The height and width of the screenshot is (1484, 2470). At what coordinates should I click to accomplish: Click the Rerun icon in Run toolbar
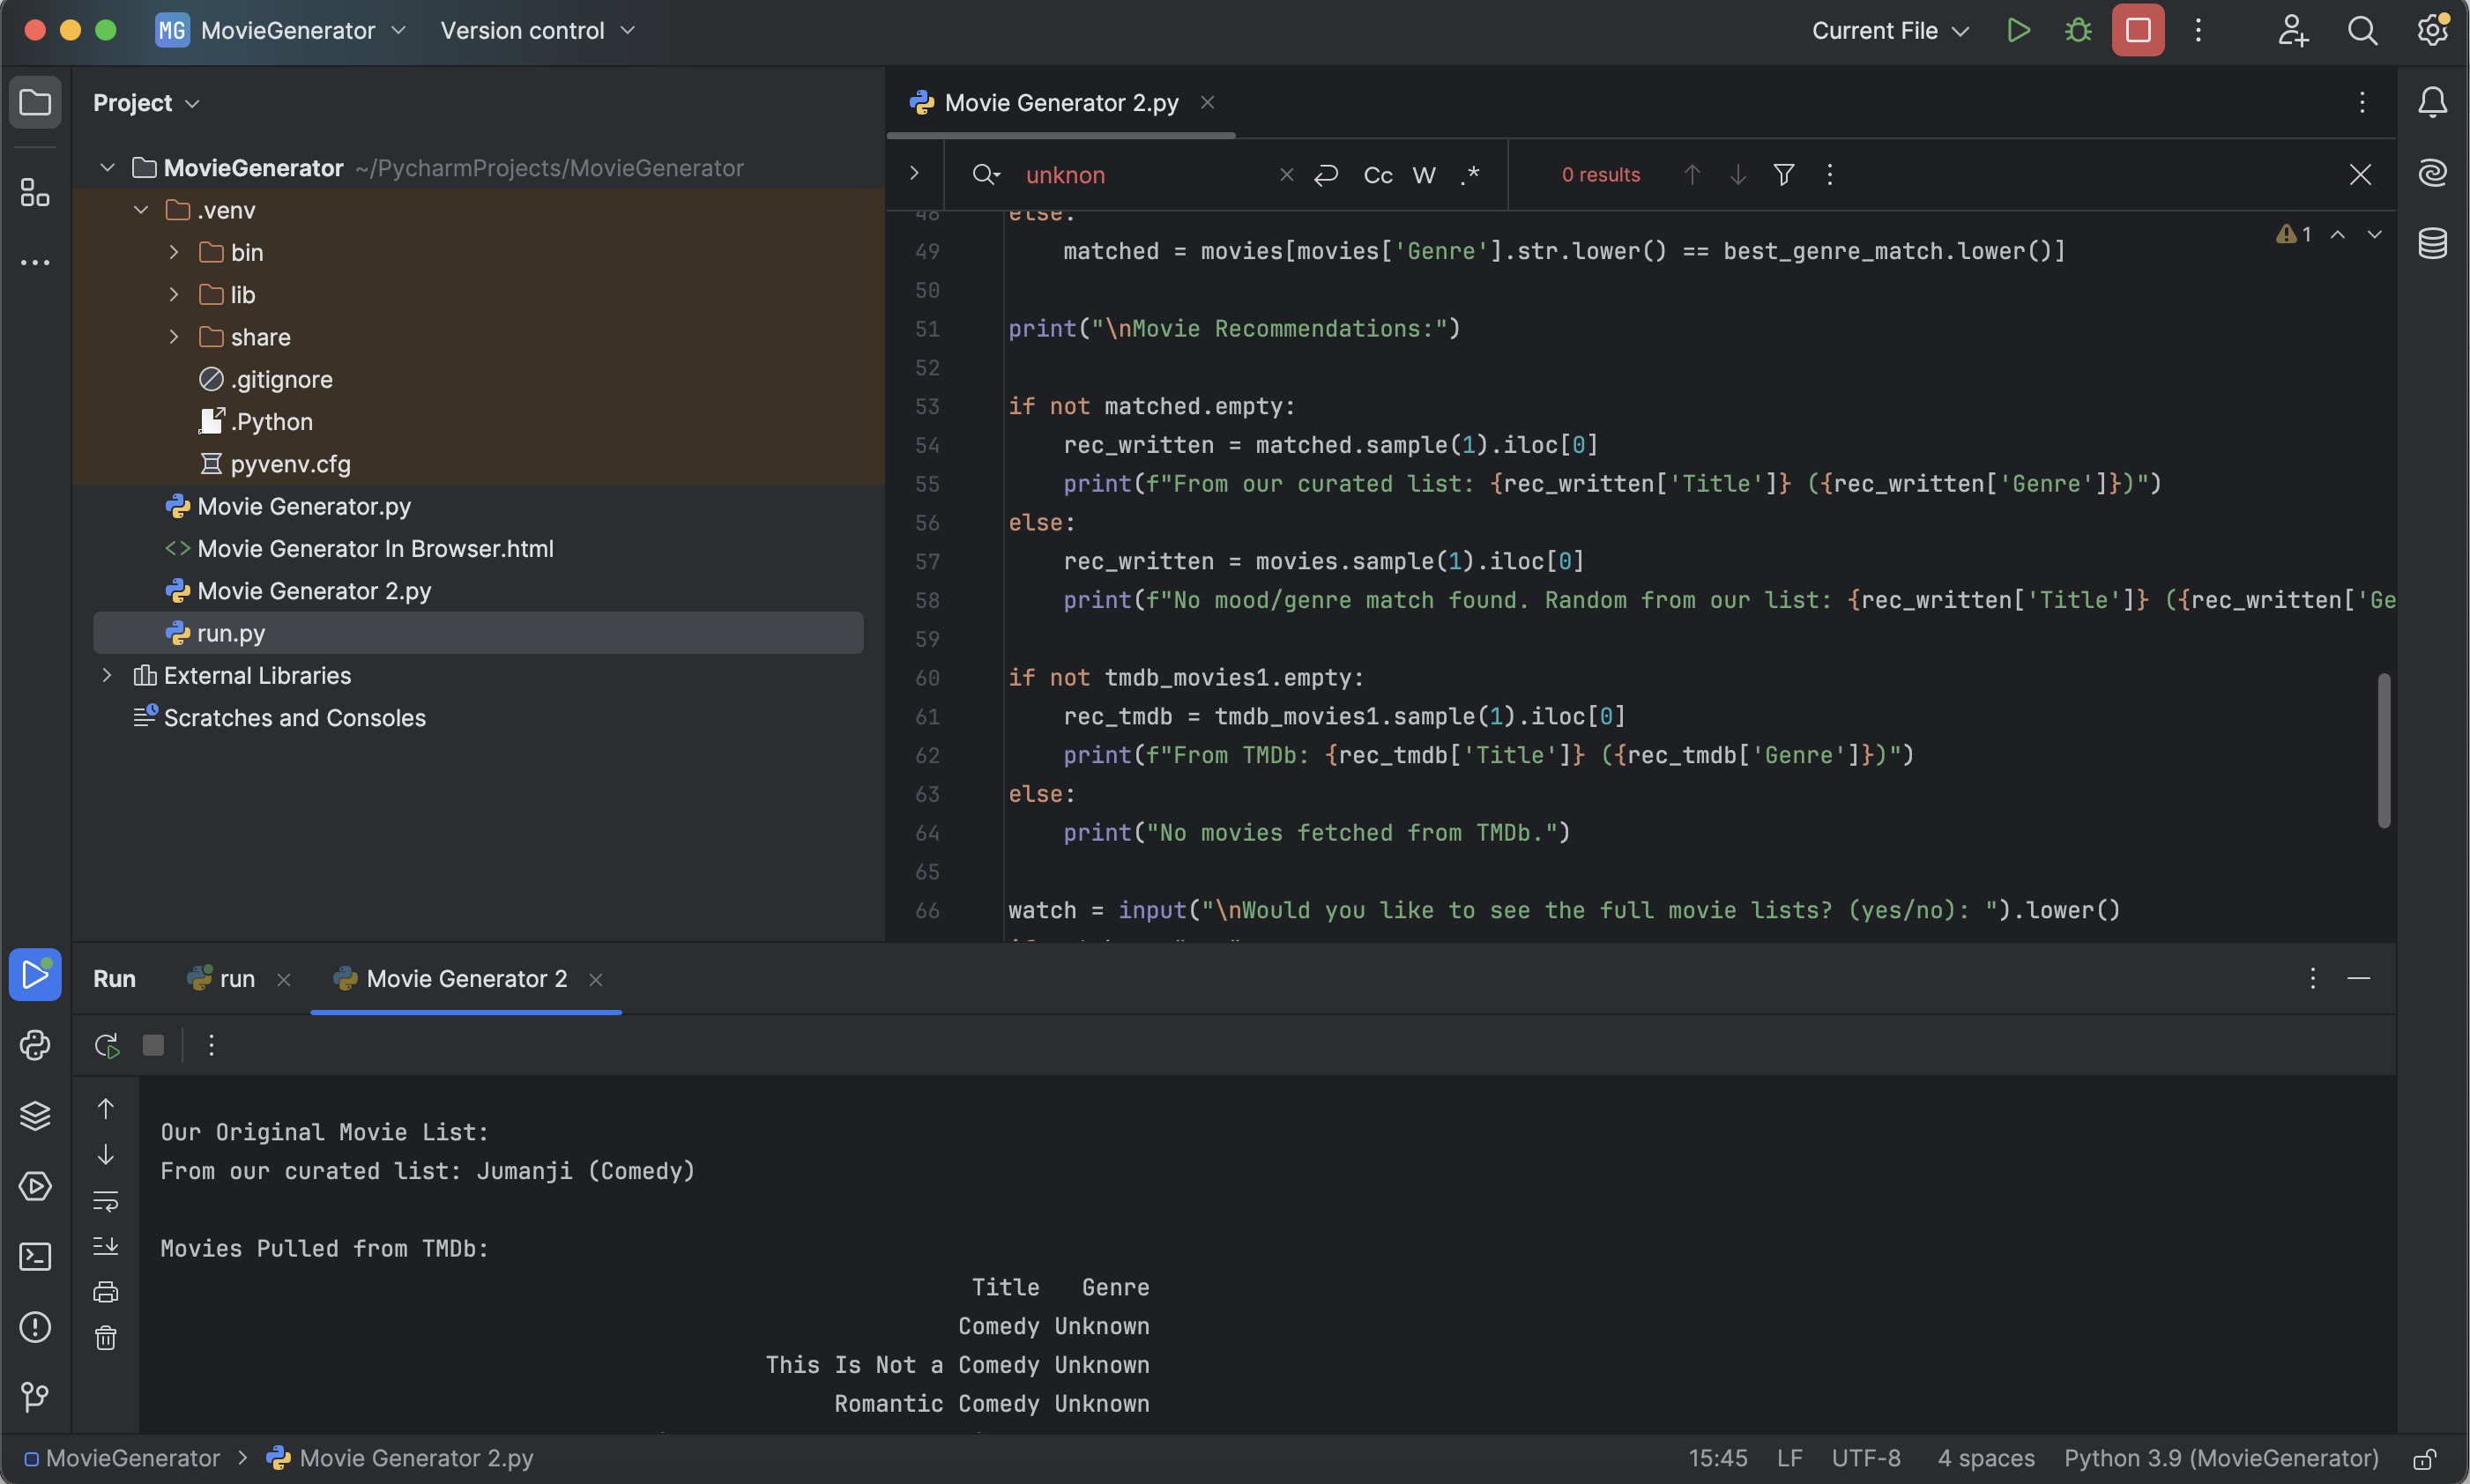106,1045
